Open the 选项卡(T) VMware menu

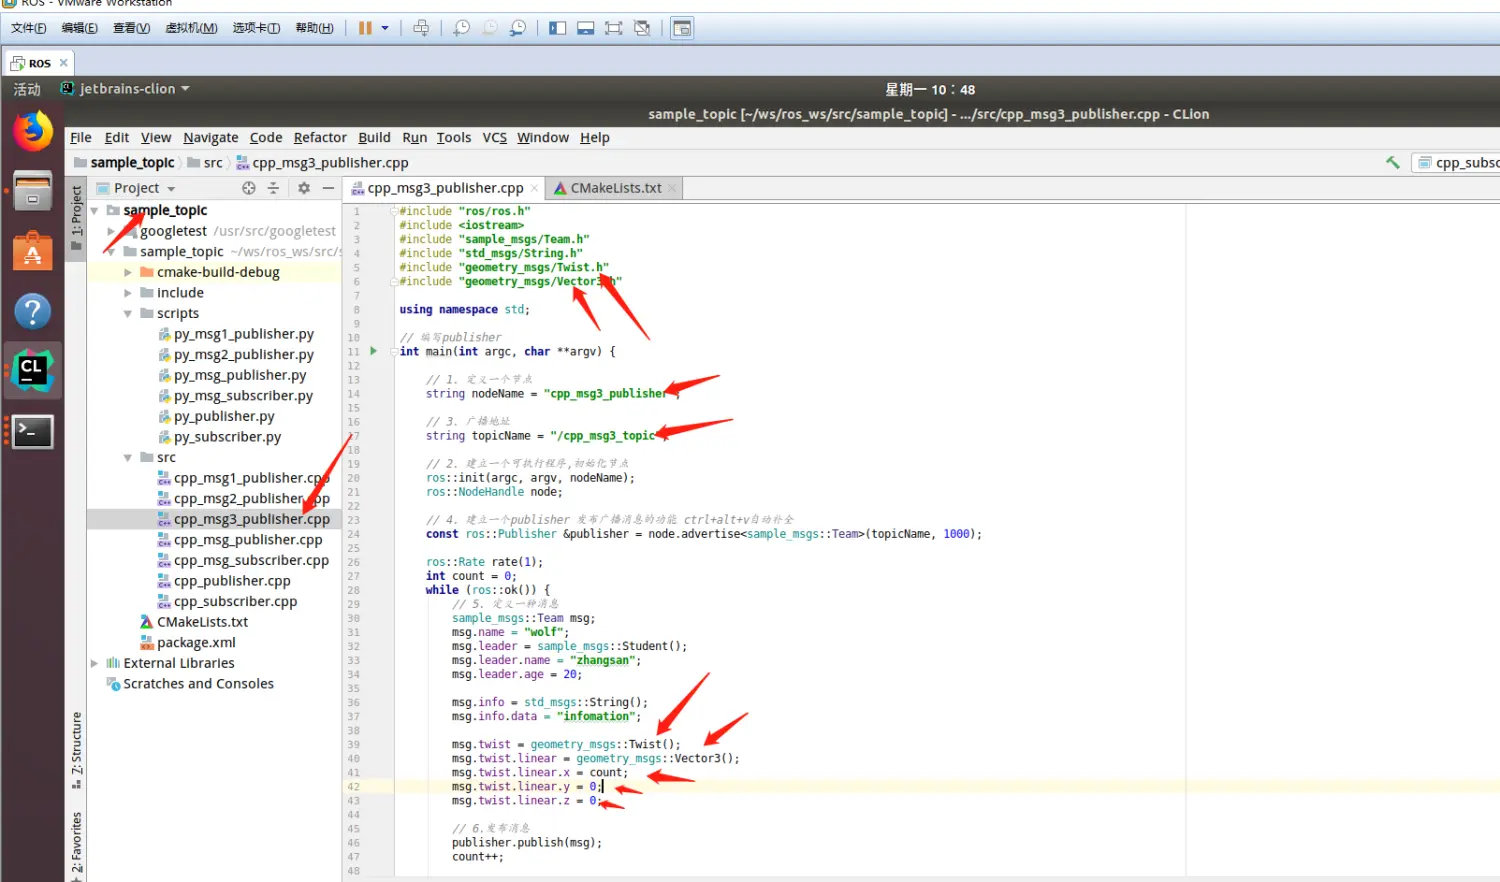click(256, 28)
